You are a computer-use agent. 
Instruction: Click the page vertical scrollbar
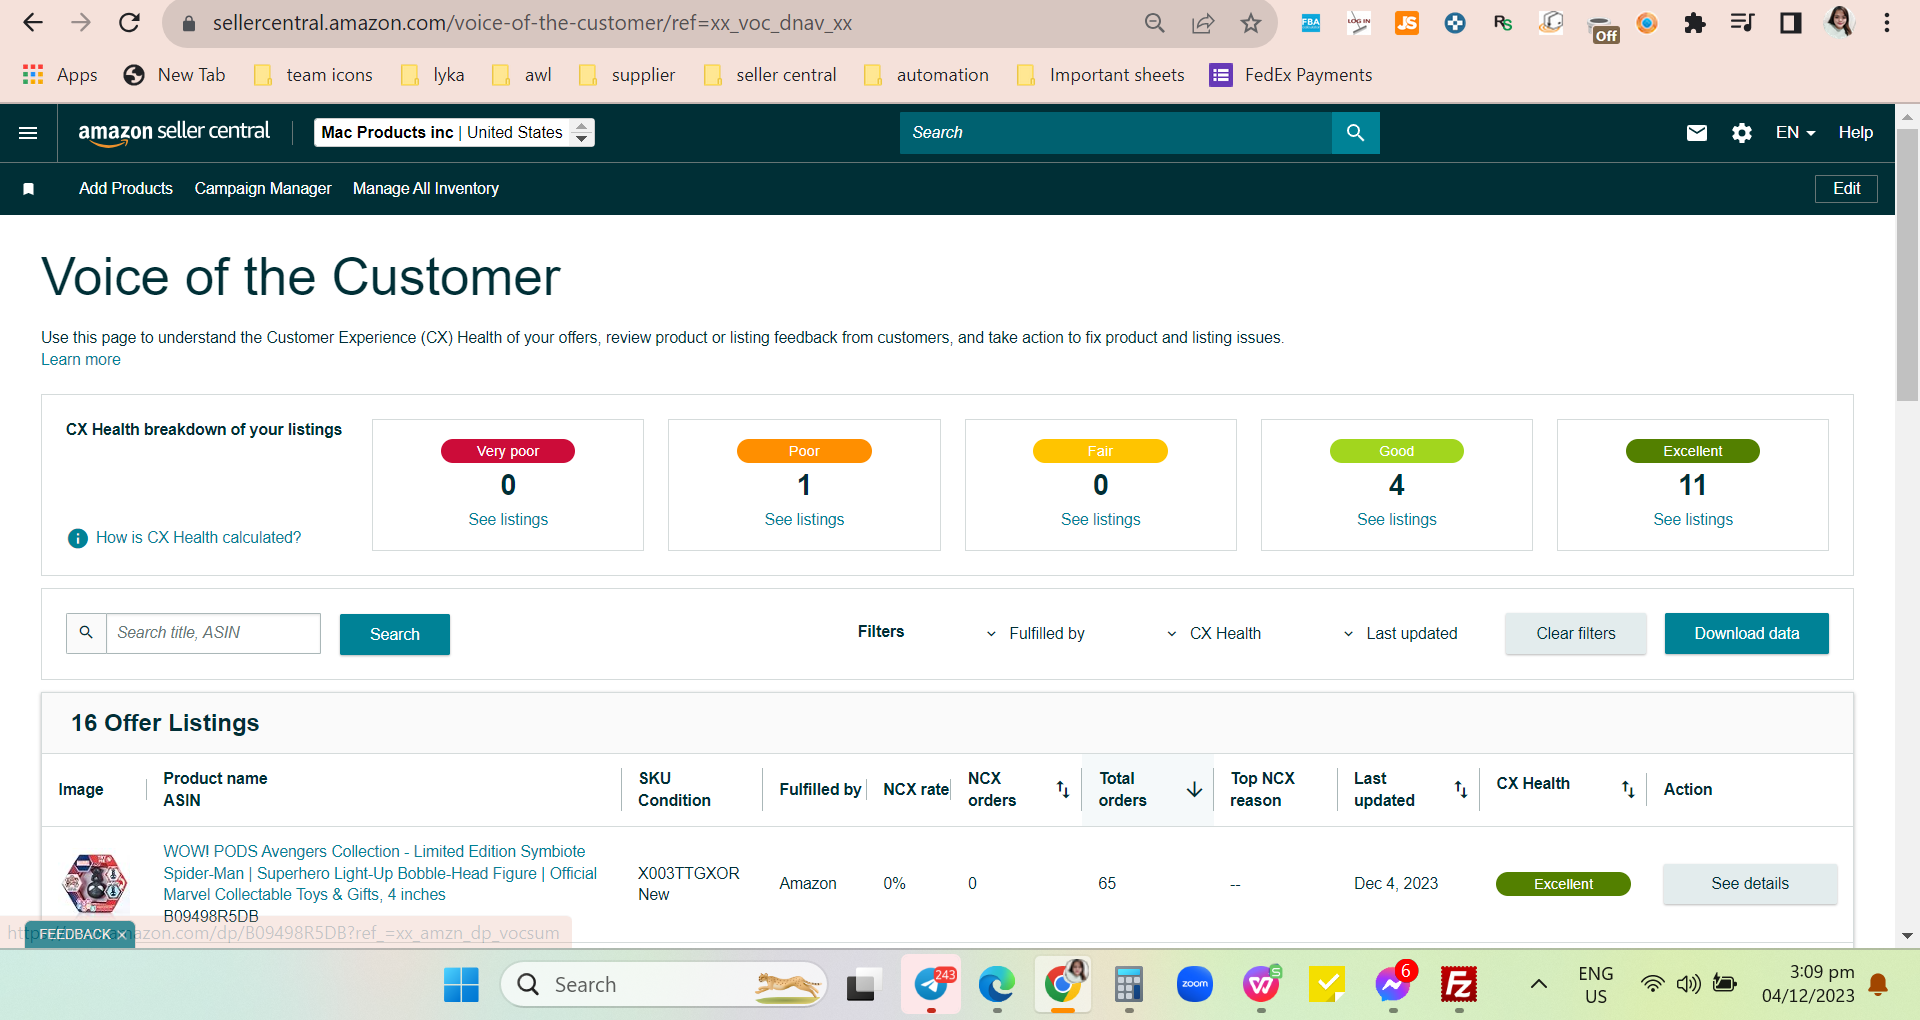tap(1907, 264)
